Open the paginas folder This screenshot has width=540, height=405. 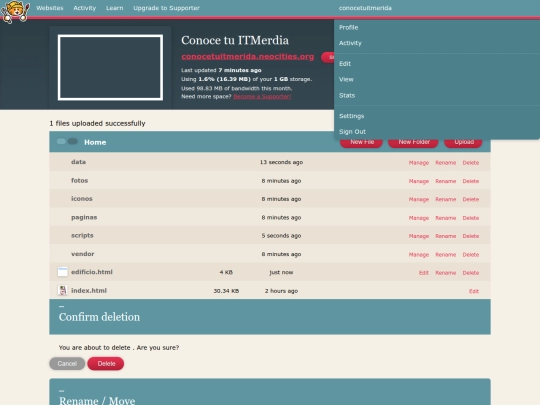84,217
